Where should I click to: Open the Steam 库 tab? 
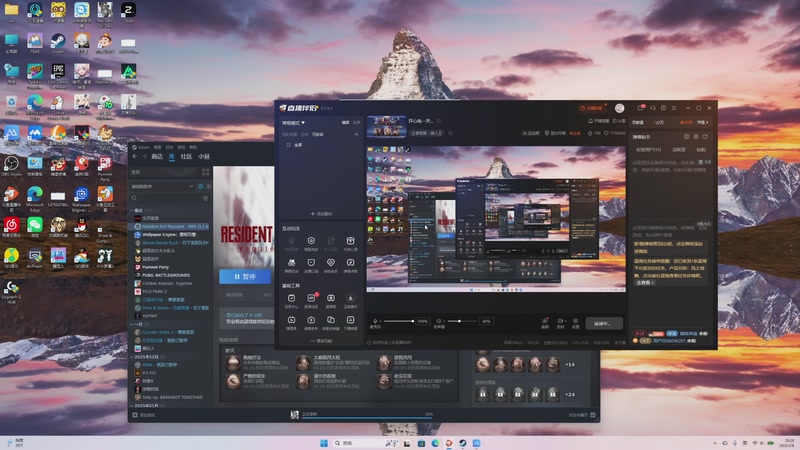point(172,157)
